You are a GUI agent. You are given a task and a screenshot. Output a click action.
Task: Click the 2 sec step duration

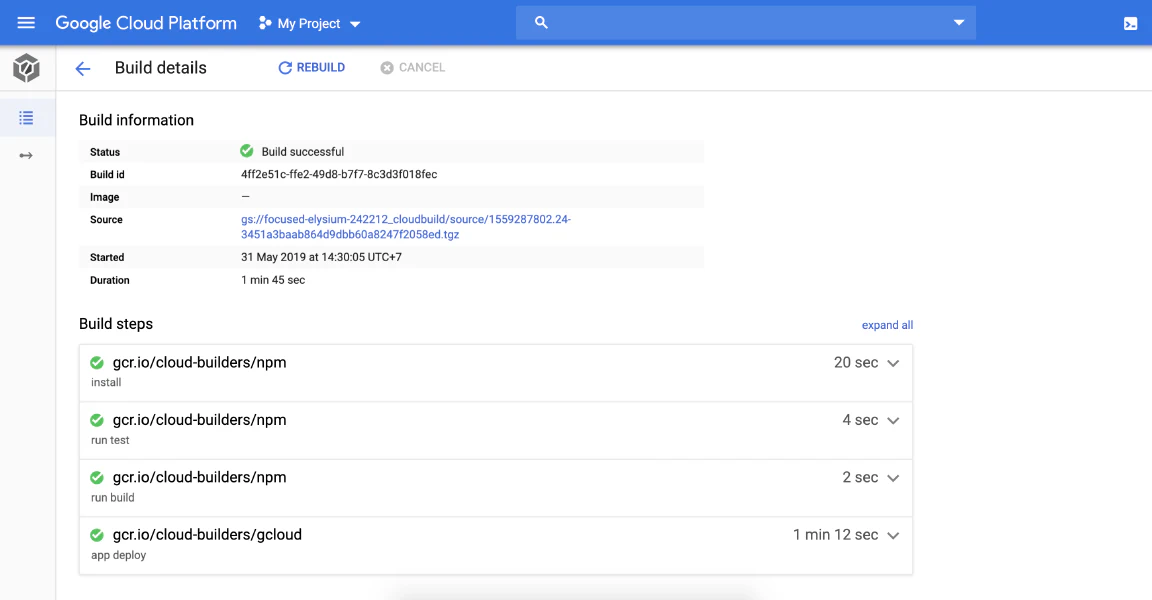tap(860, 477)
